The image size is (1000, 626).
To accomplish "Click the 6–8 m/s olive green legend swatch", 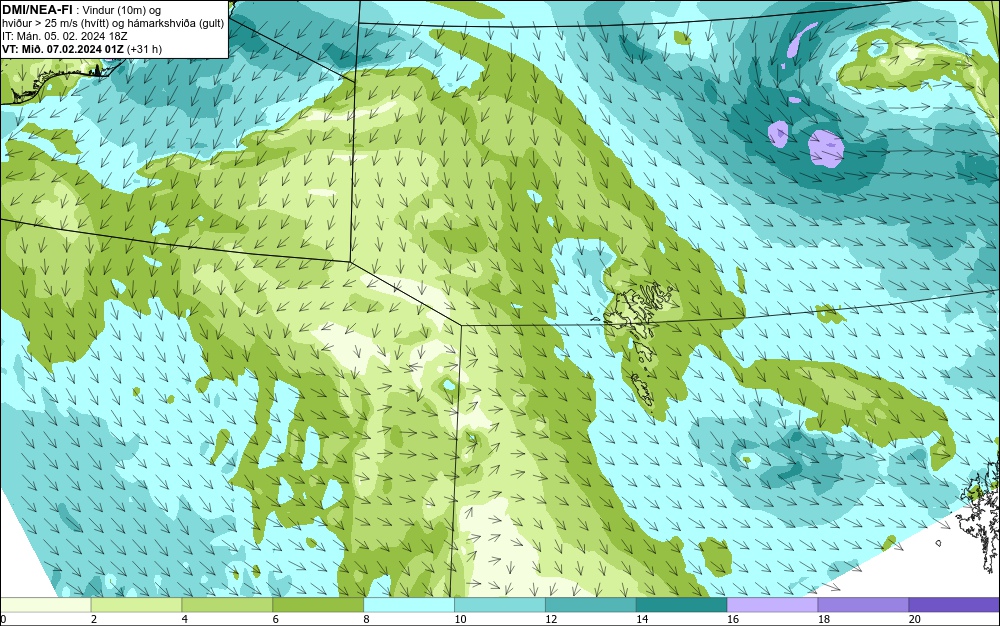I will tap(318, 605).
